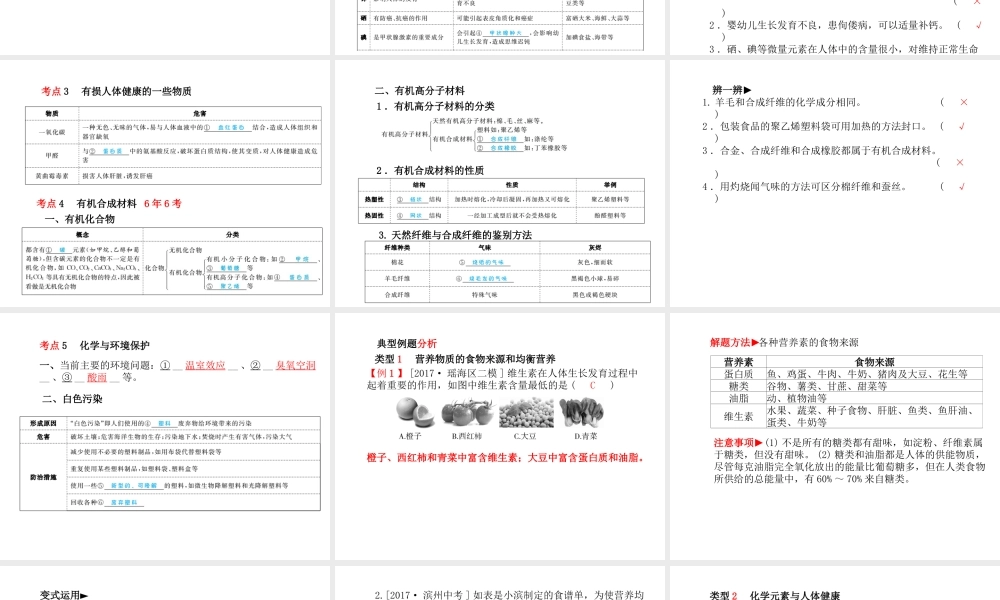Select the 蛋白质 cell in nutrient table

(739, 374)
